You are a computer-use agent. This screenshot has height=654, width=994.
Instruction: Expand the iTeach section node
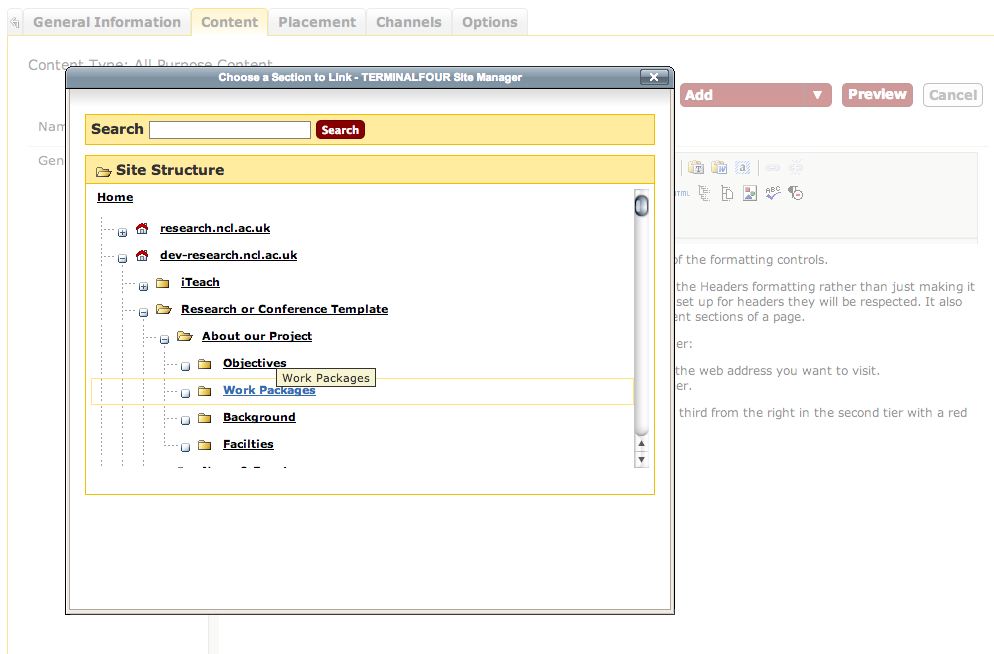click(x=143, y=286)
